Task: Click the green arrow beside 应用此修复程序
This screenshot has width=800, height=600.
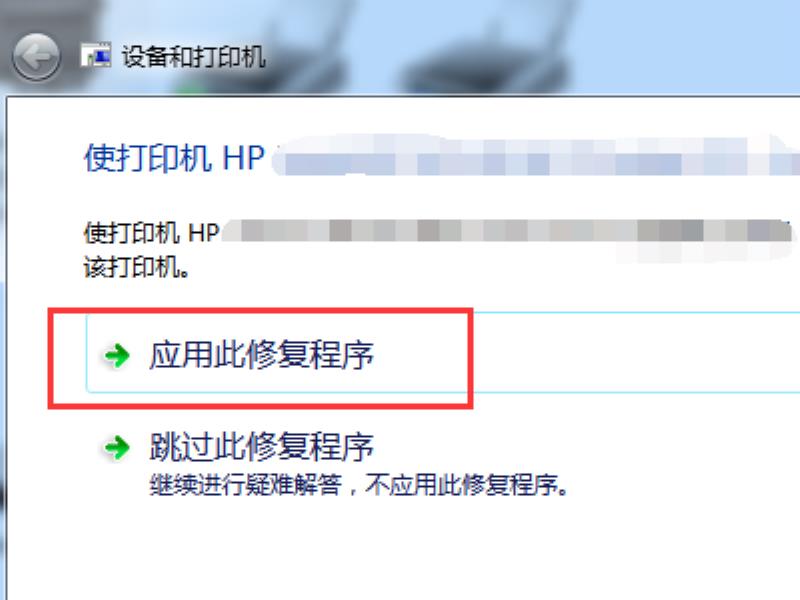Action: click(117, 355)
